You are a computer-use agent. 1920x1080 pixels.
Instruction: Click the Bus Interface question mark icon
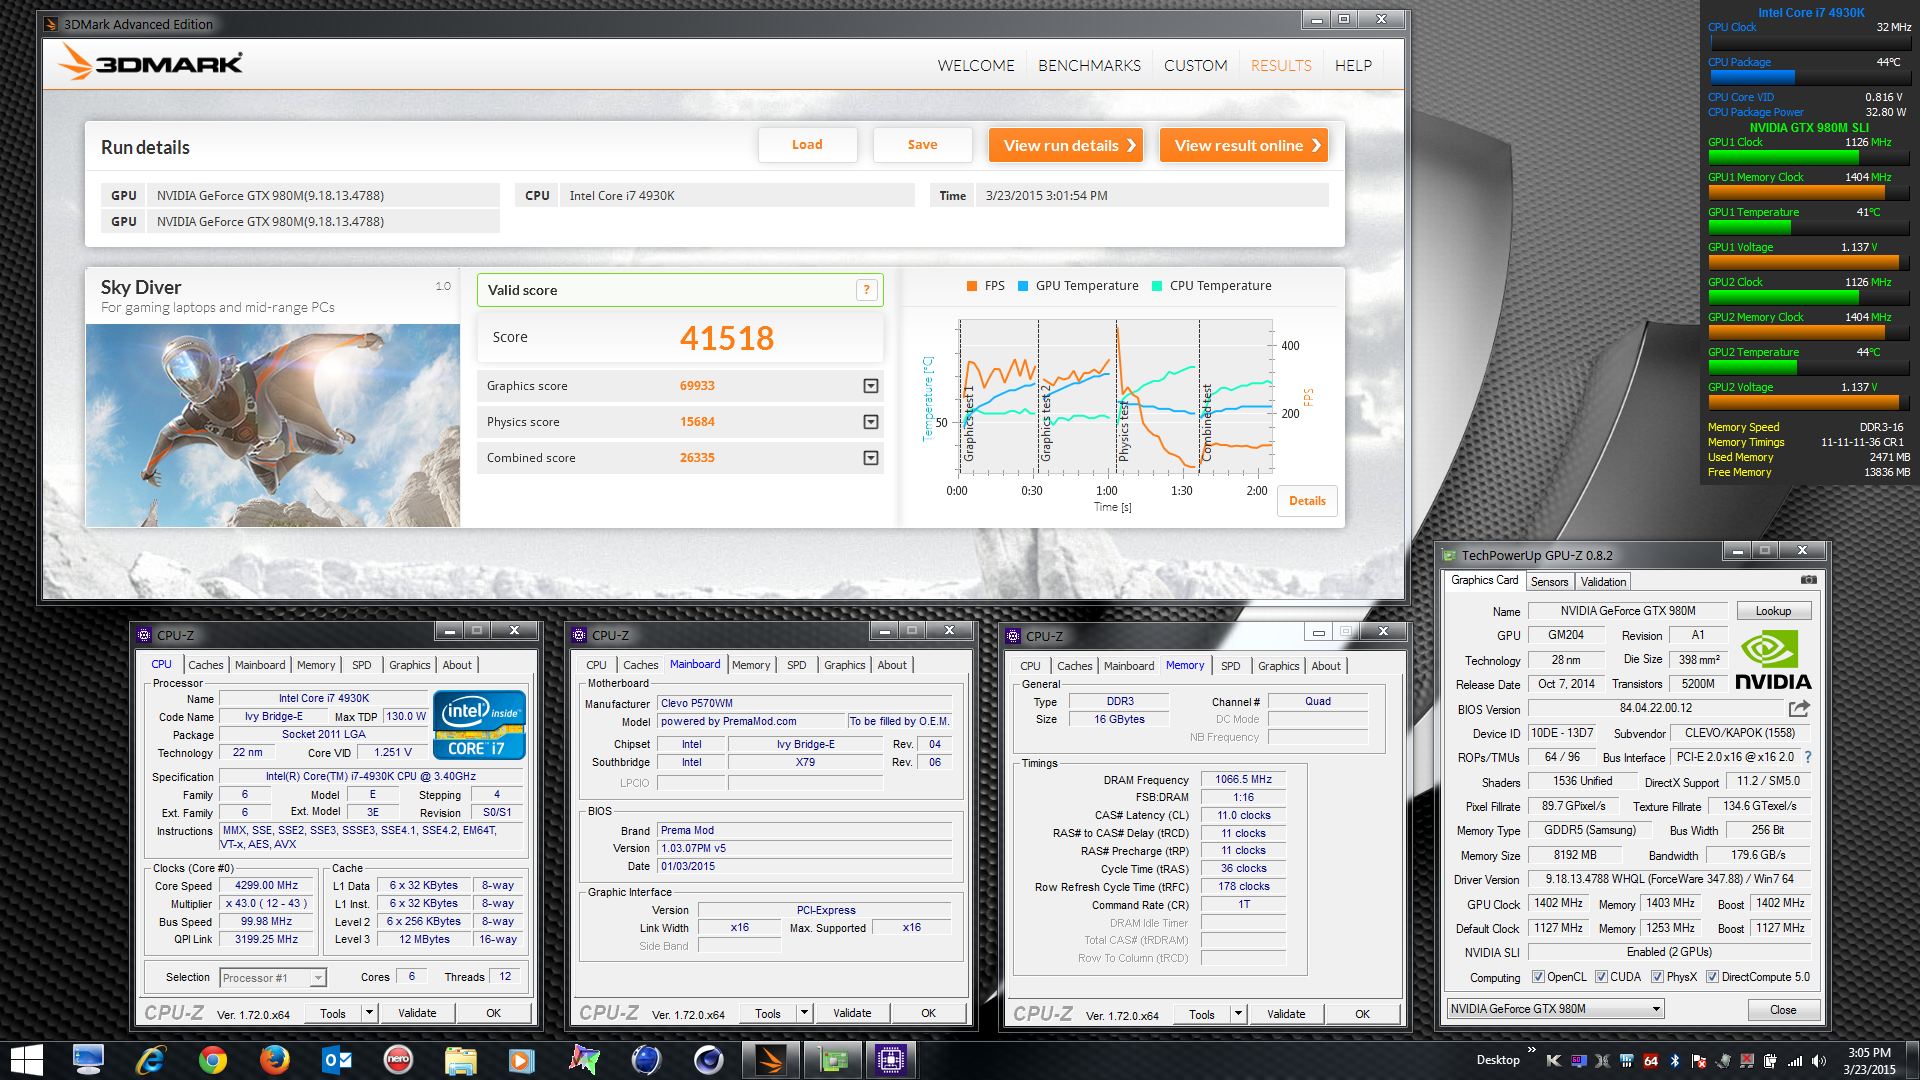coord(1808,757)
